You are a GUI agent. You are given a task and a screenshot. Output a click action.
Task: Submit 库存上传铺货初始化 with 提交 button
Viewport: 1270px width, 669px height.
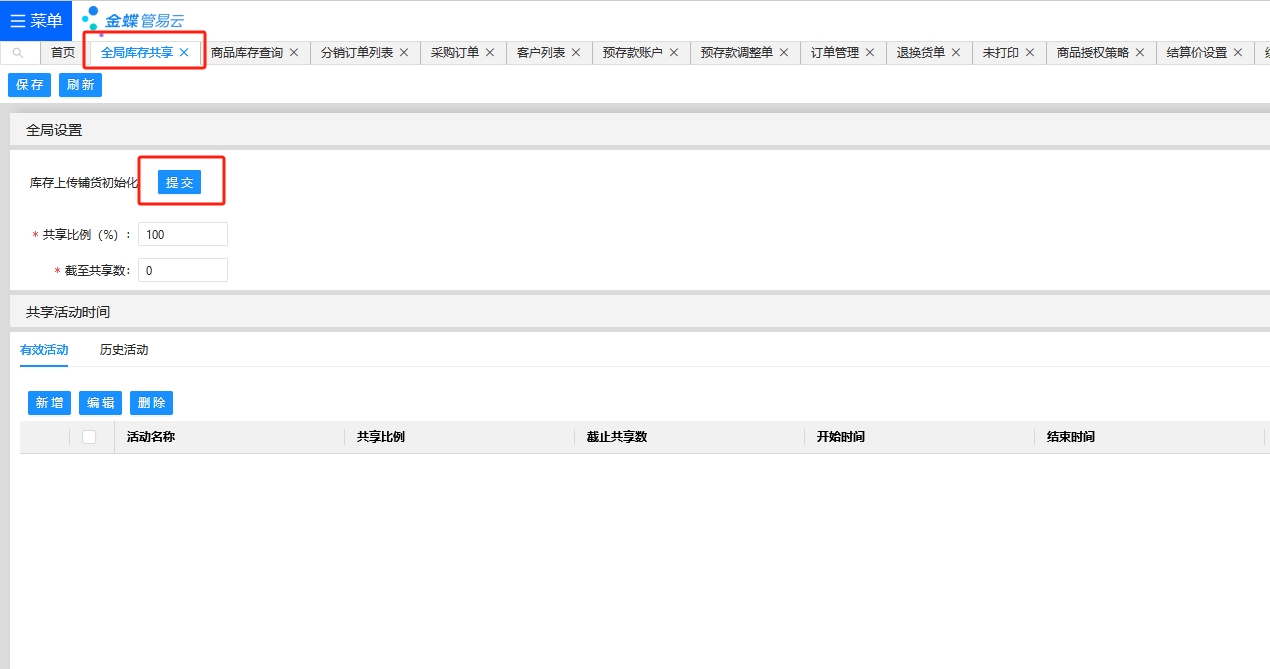[180, 182]
